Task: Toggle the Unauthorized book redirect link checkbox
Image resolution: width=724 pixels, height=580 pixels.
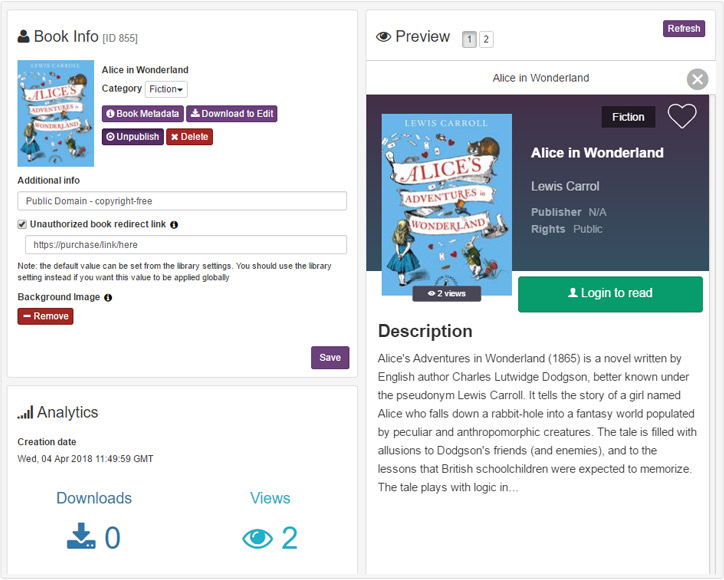Action: (x=22, y=225)
